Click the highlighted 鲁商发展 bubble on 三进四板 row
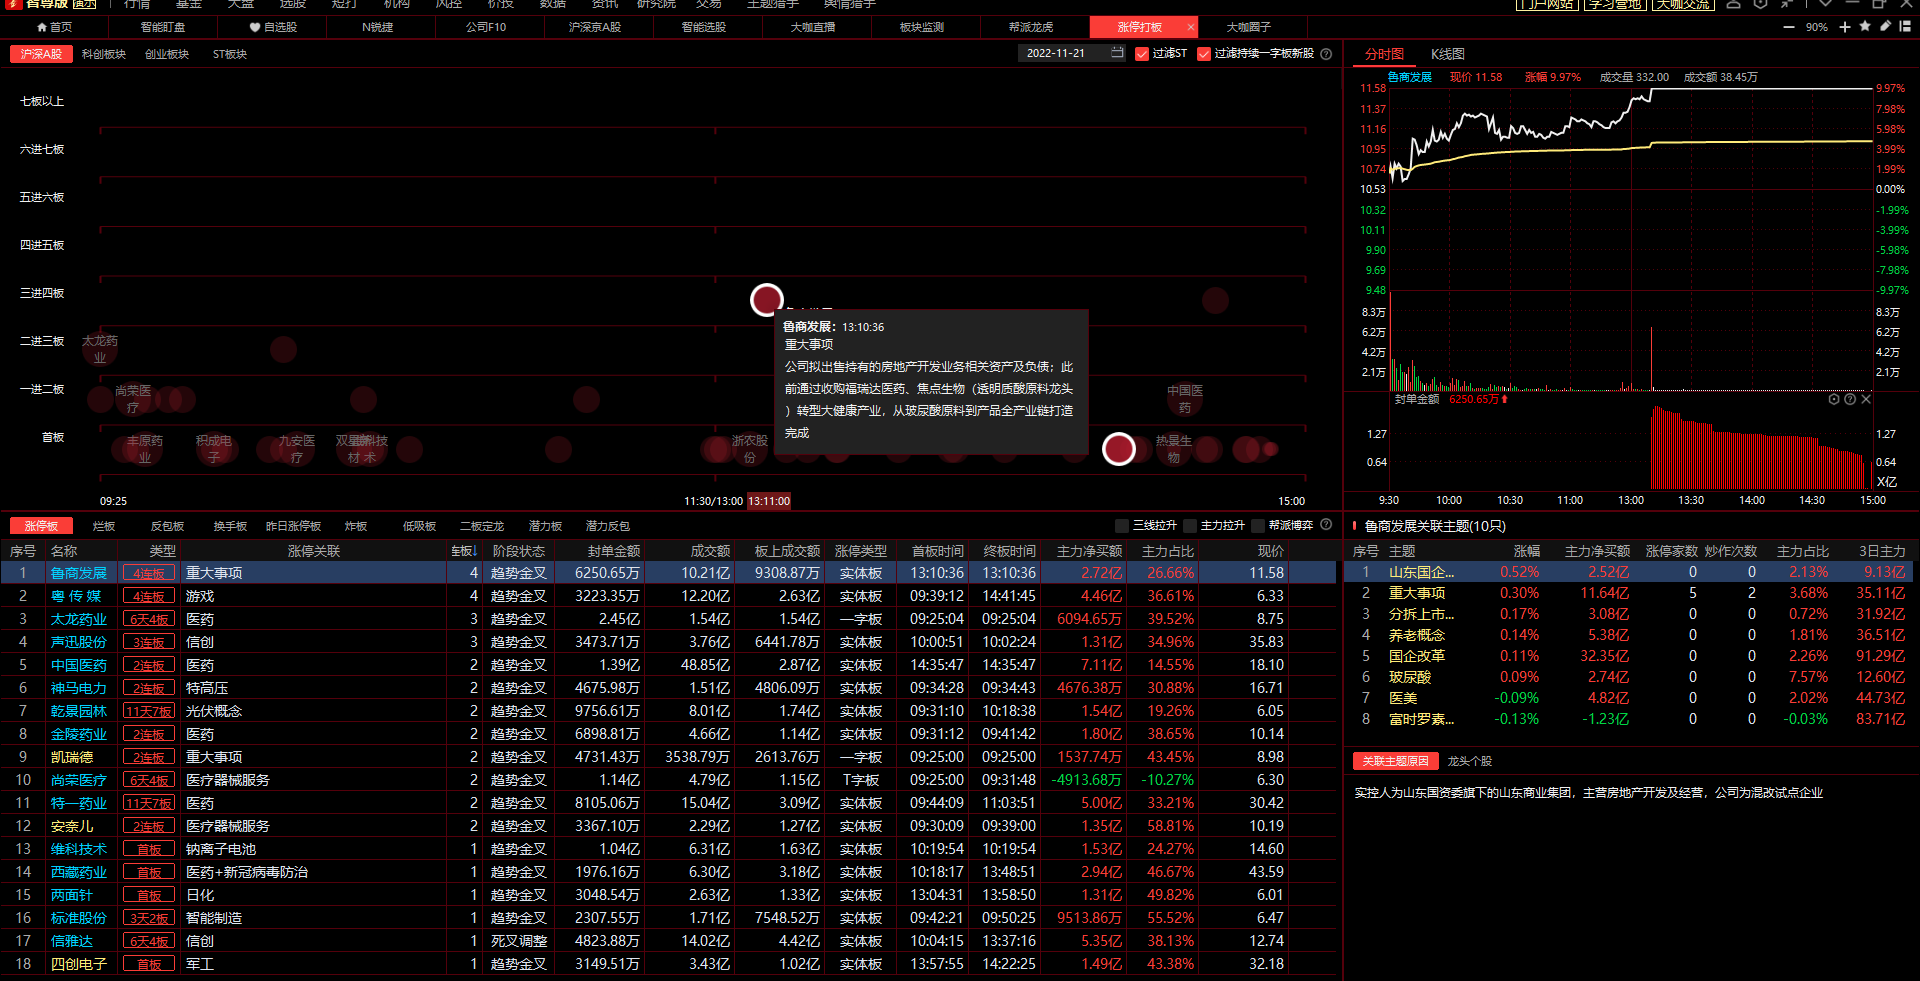1920x981 pixels. coord(767,299)
